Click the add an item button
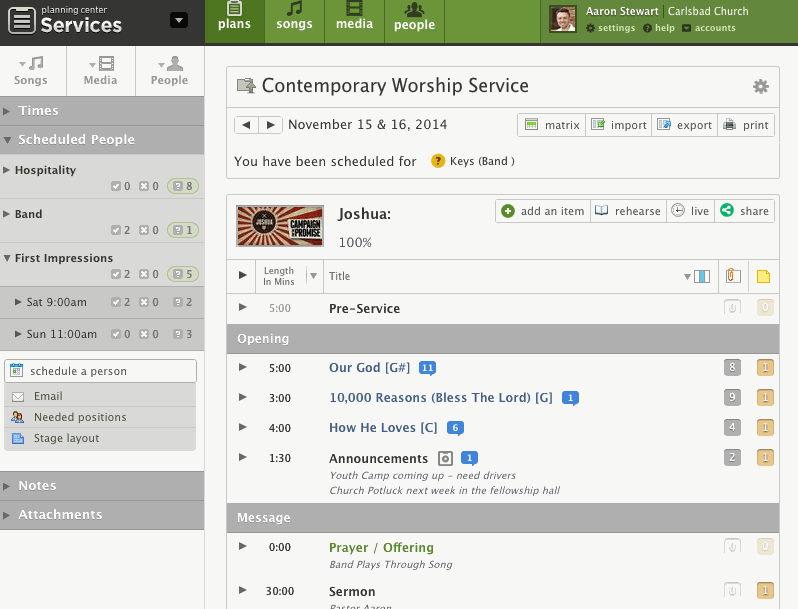This screenshot has width=798, height=609. (542, 211)
